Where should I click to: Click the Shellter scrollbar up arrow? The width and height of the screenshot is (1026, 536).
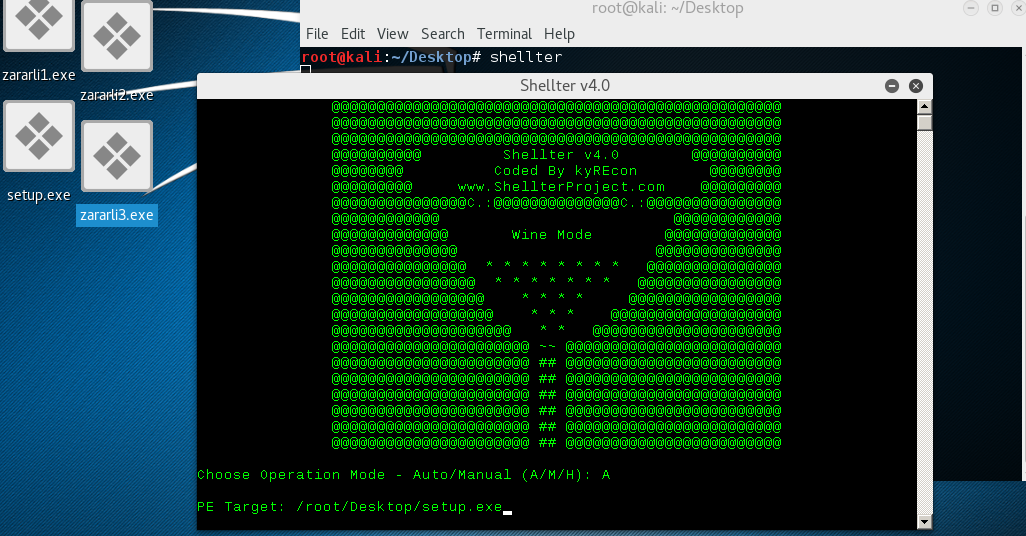pyautogui.click(x=924, y=106)
